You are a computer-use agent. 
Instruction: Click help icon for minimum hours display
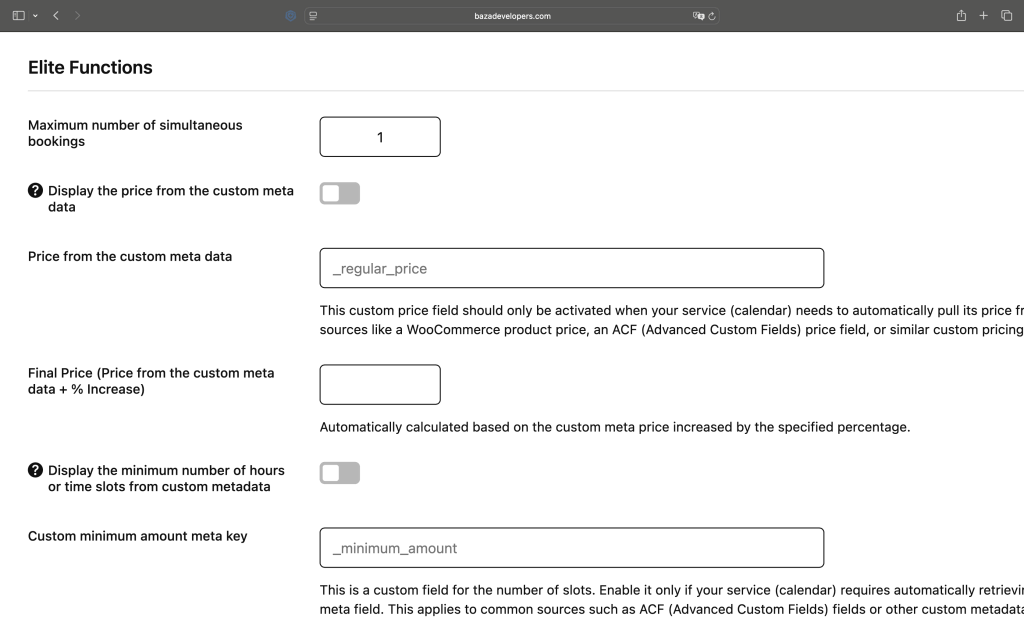point(35,470)
